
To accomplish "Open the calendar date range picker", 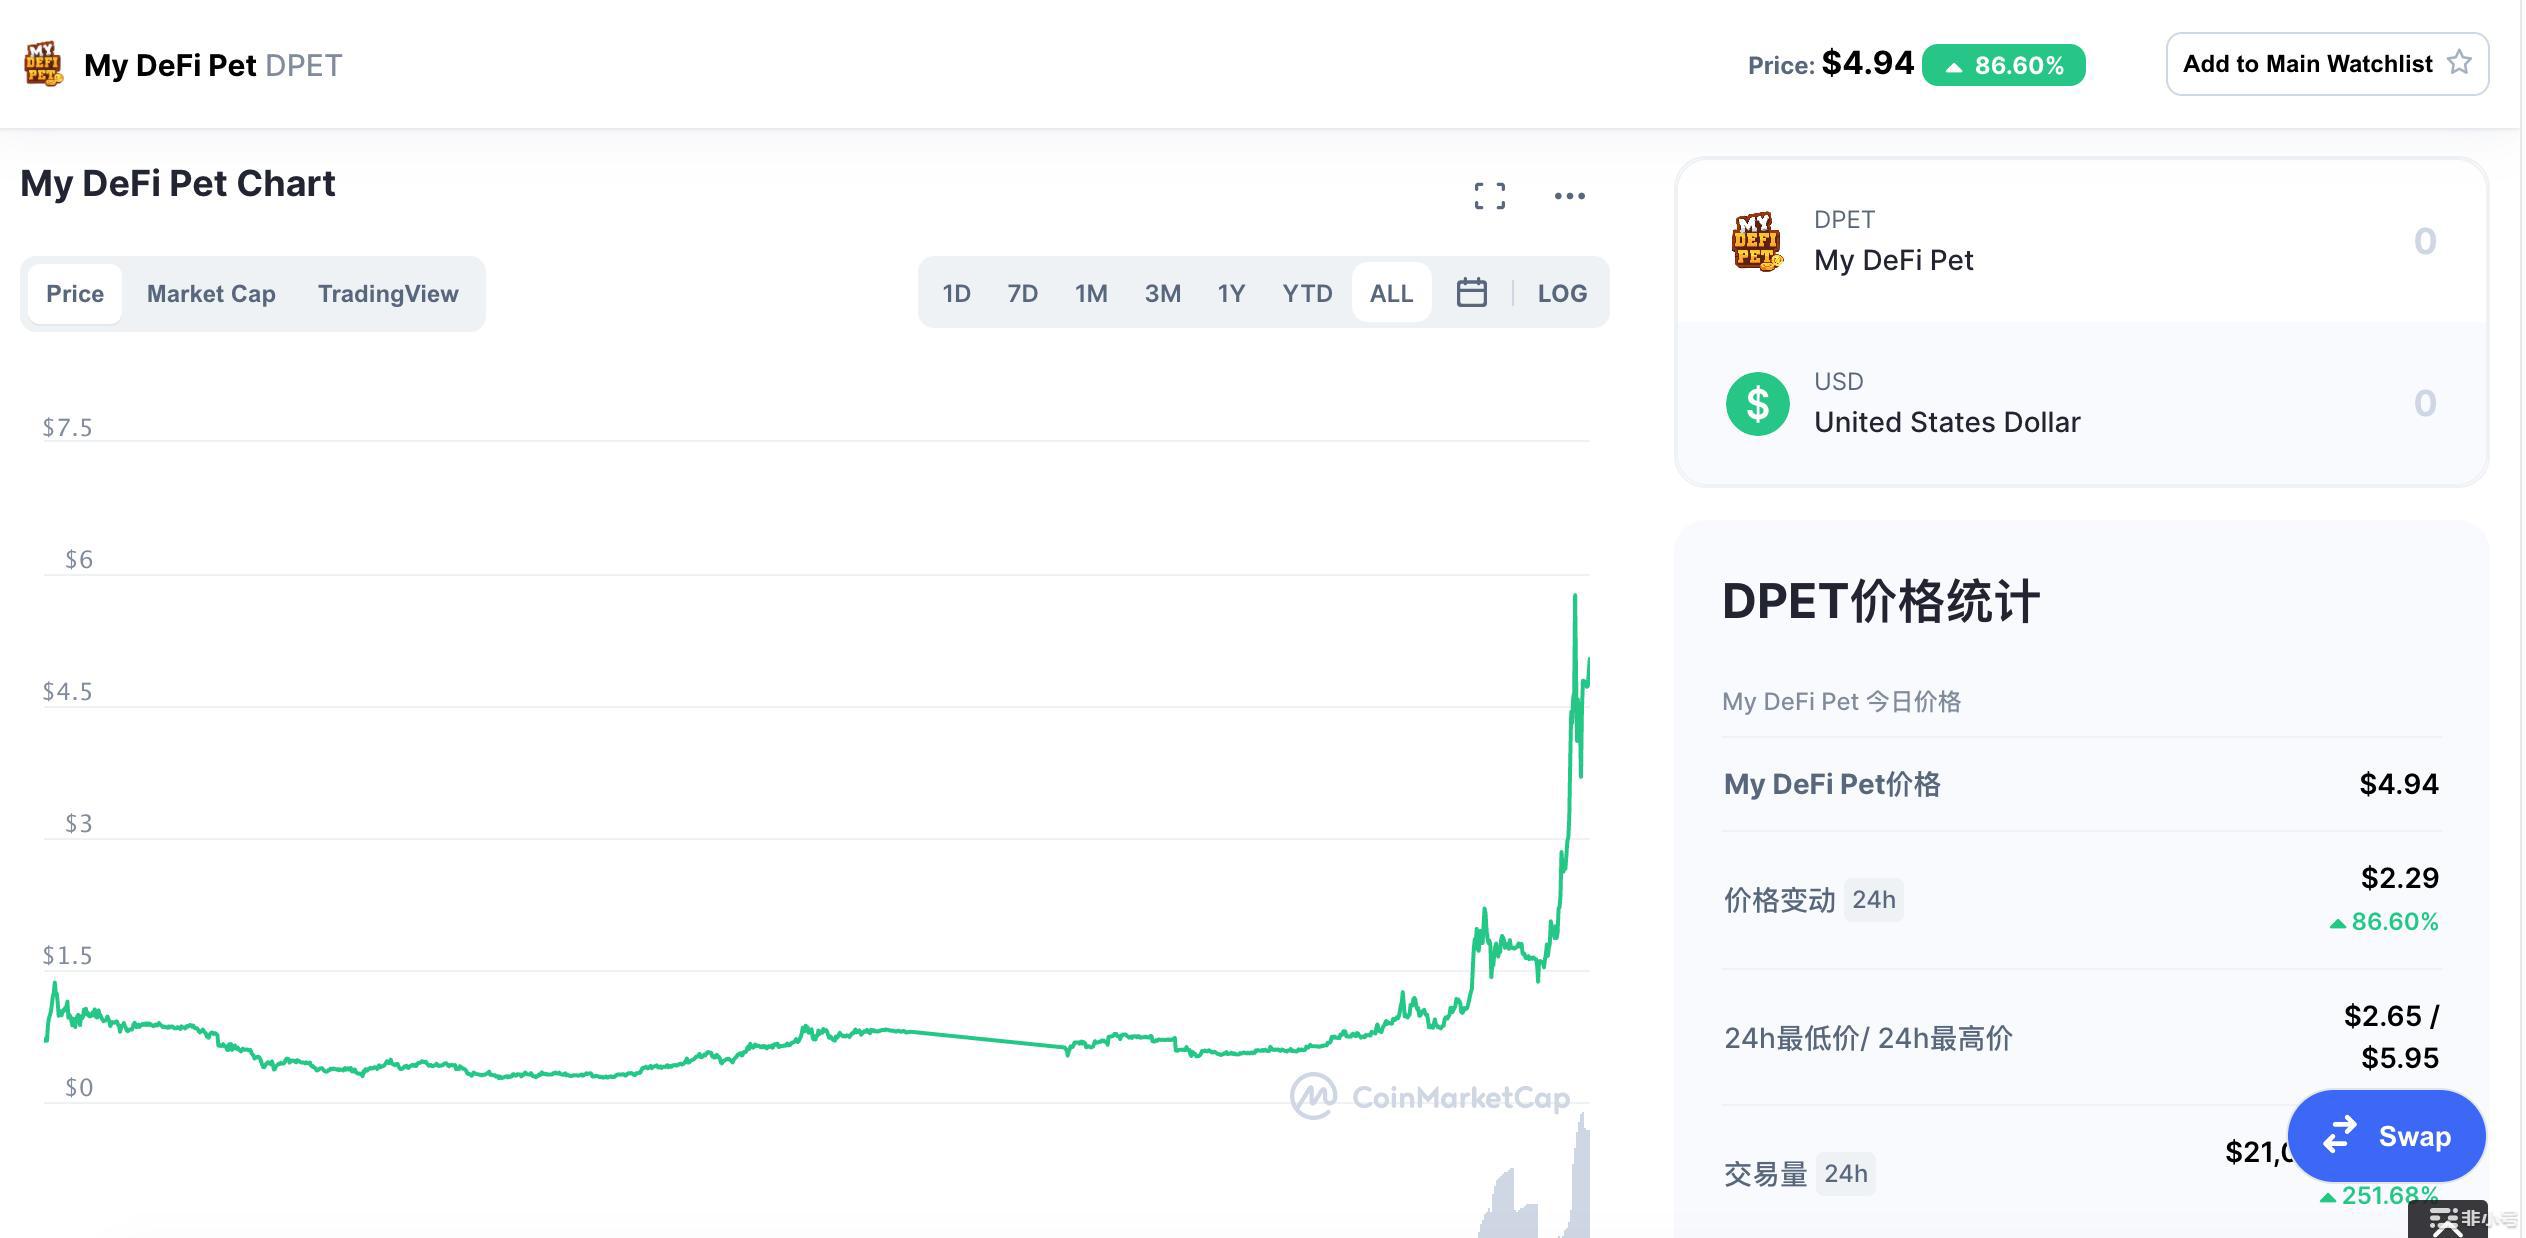I will [x=1471, y=293].
